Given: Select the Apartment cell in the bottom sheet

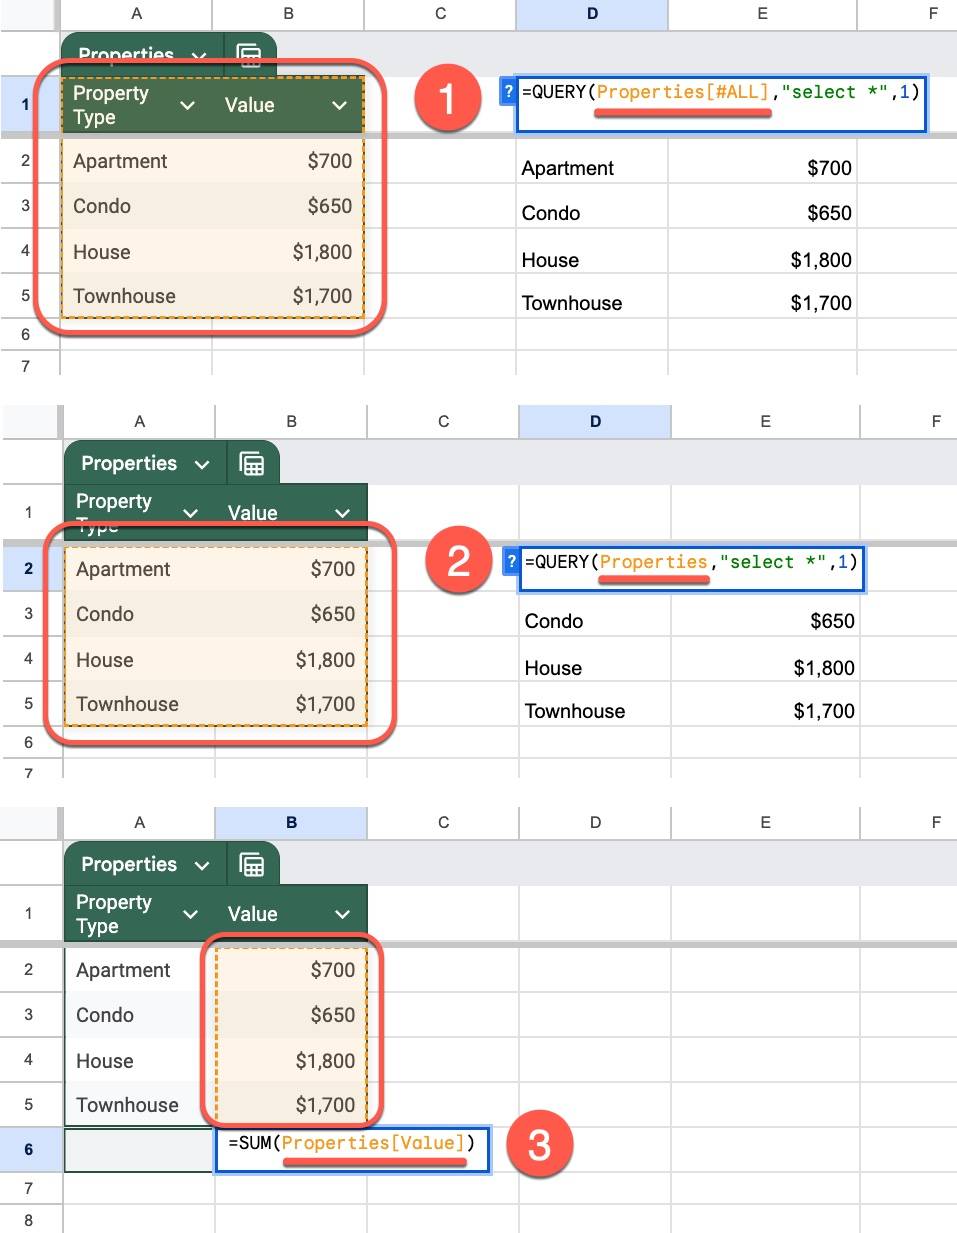Looking at the screenshot, I should click(124, 970).
